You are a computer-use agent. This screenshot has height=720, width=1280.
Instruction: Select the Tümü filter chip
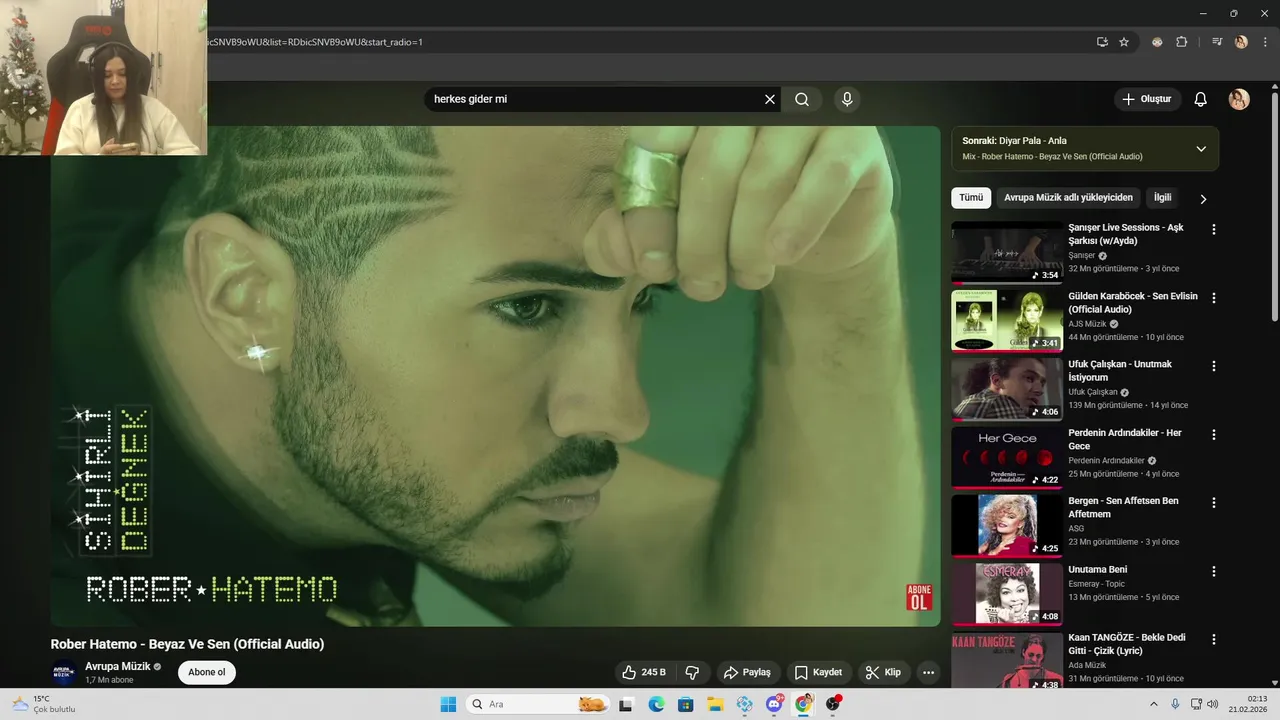coord(971,198)
